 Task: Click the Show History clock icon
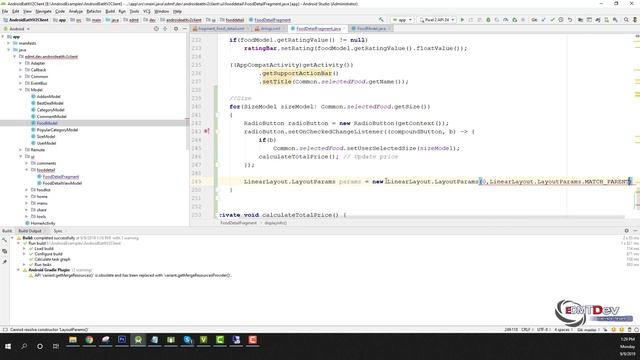(561, 20)
